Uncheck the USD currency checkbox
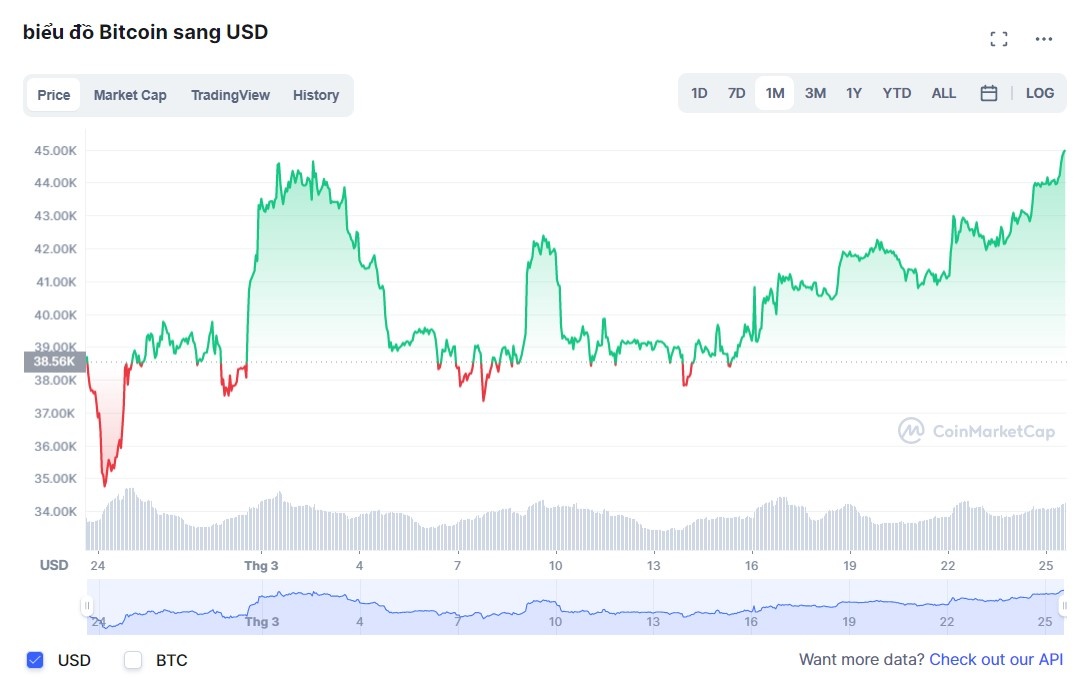 point(35,660)
